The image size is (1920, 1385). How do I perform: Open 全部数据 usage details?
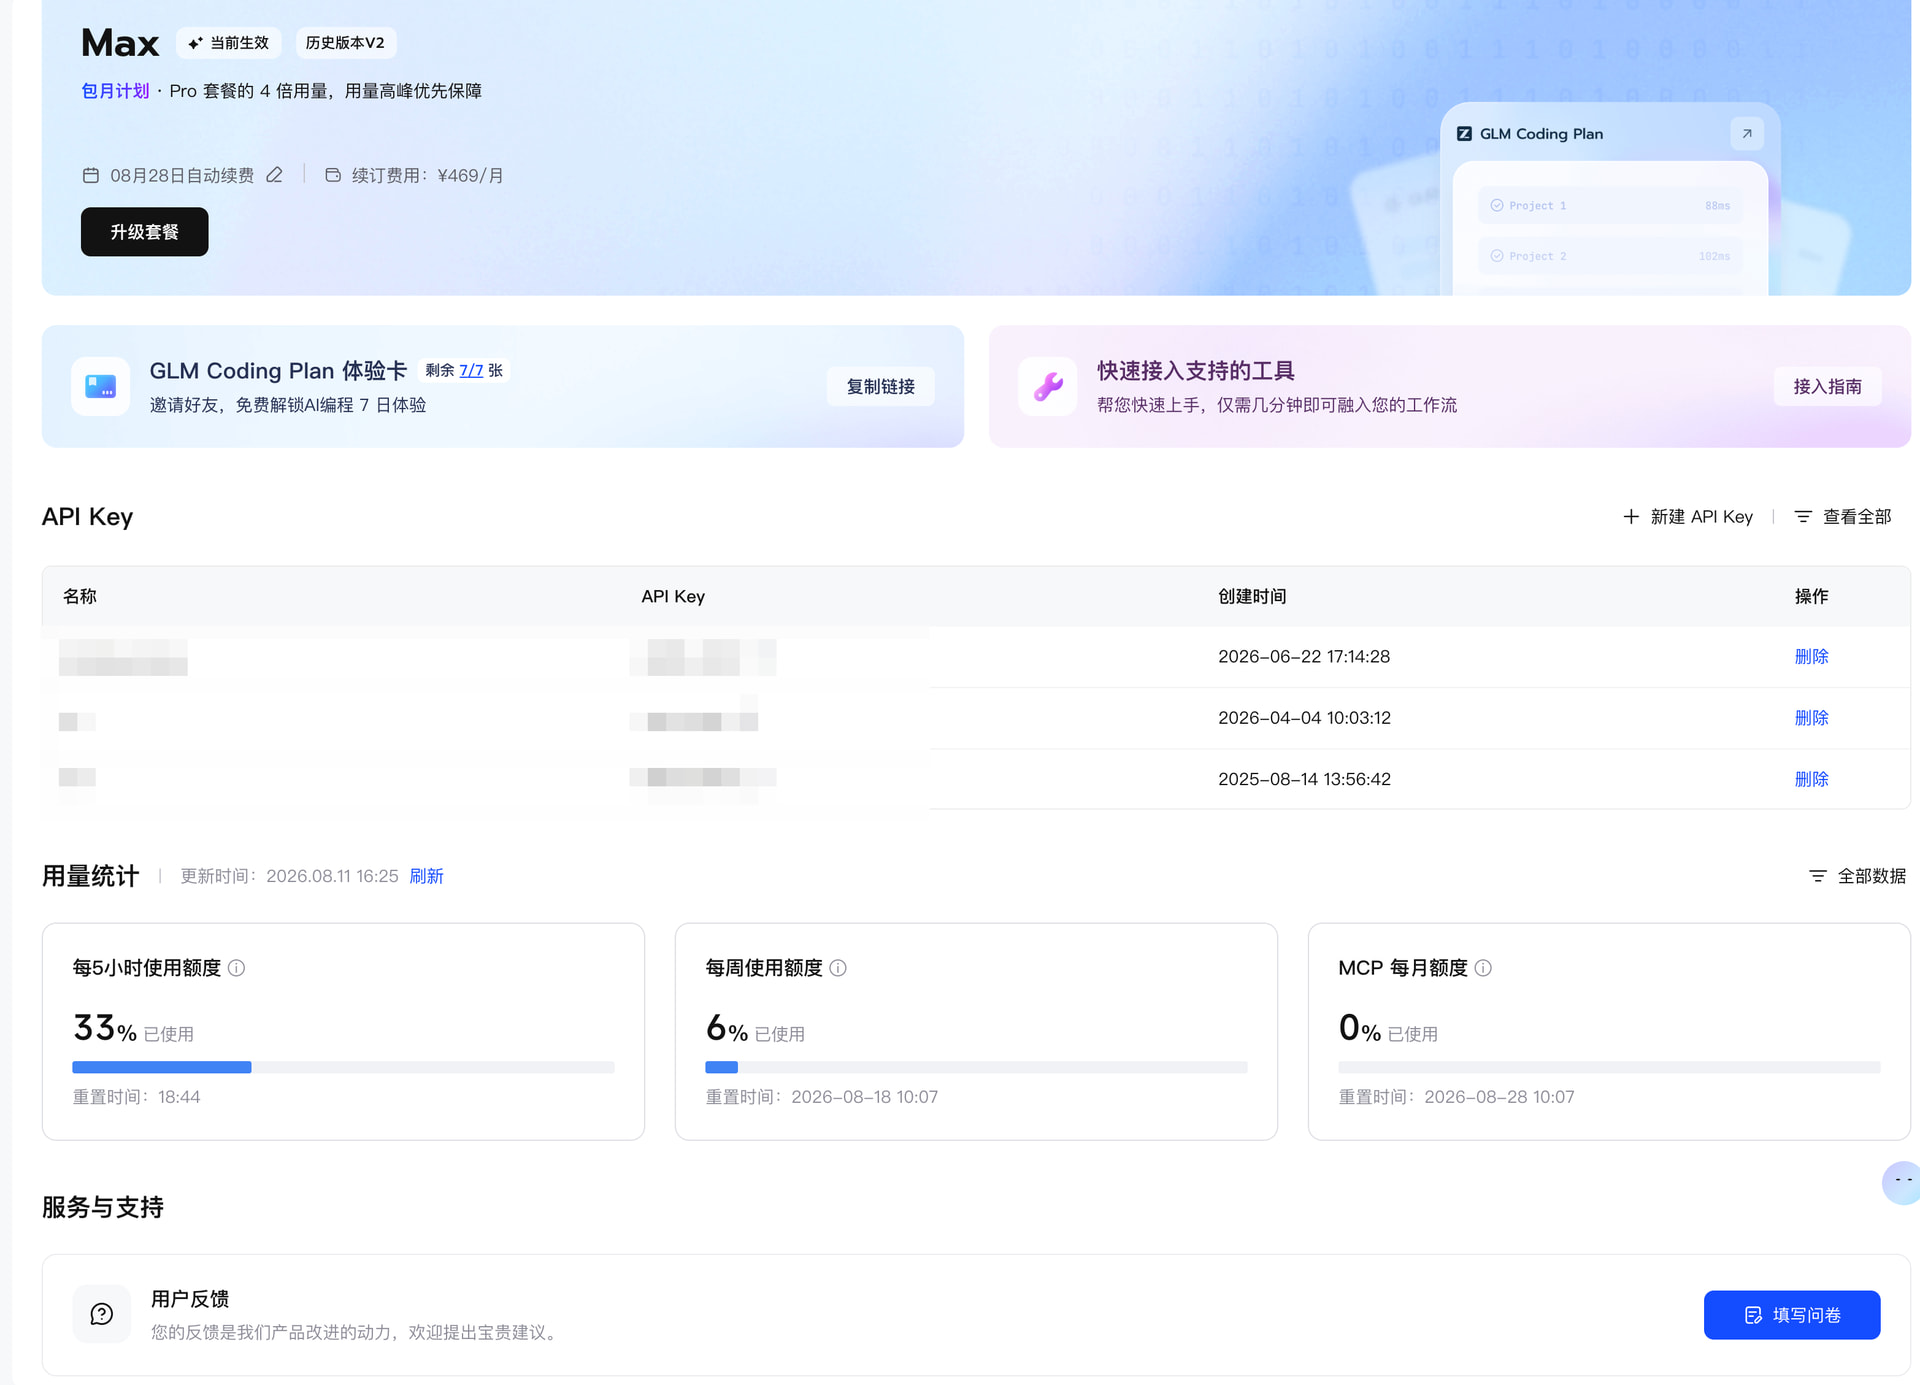point(1858,876)
